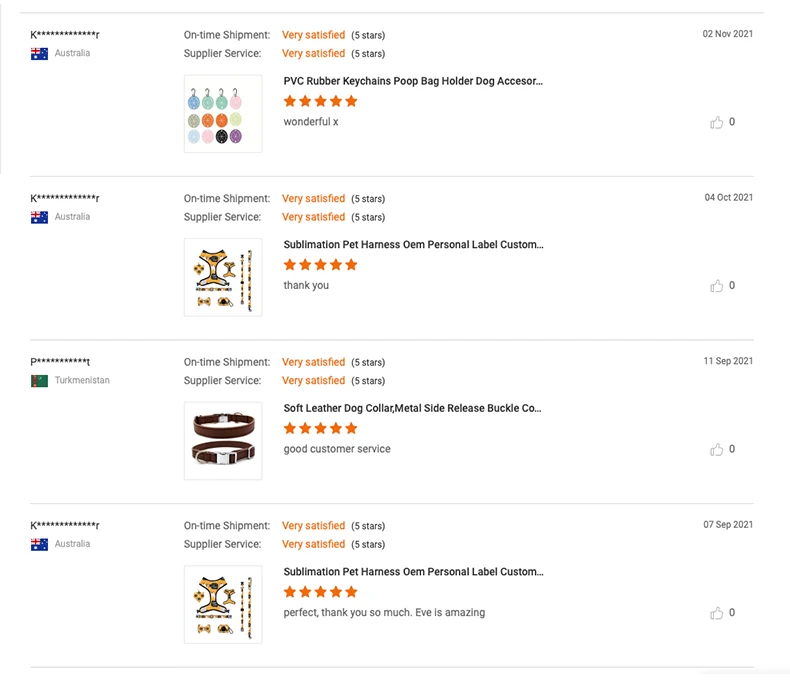790x693 pixels.
Task: Click Australia flag on 07 Sep 2021 review
Action: 39,545
